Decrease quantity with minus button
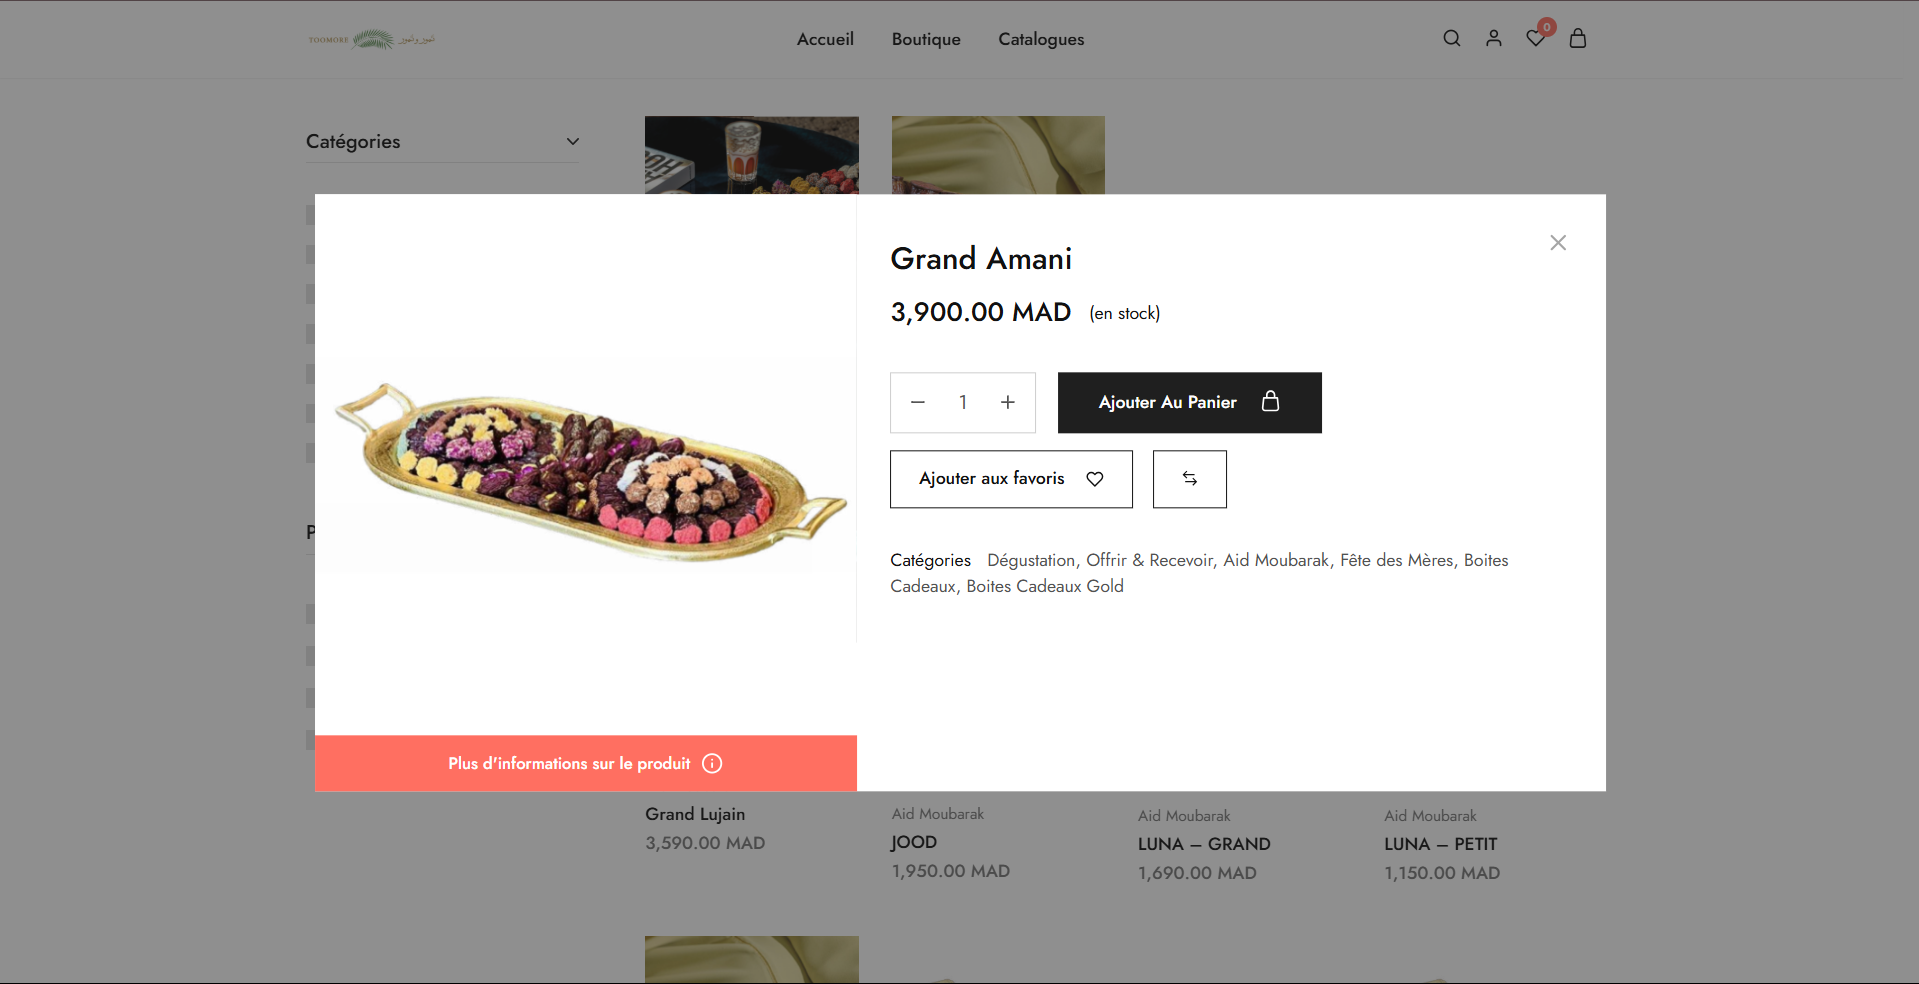The height and width of the screenshot is (984, 1919). 917,402
